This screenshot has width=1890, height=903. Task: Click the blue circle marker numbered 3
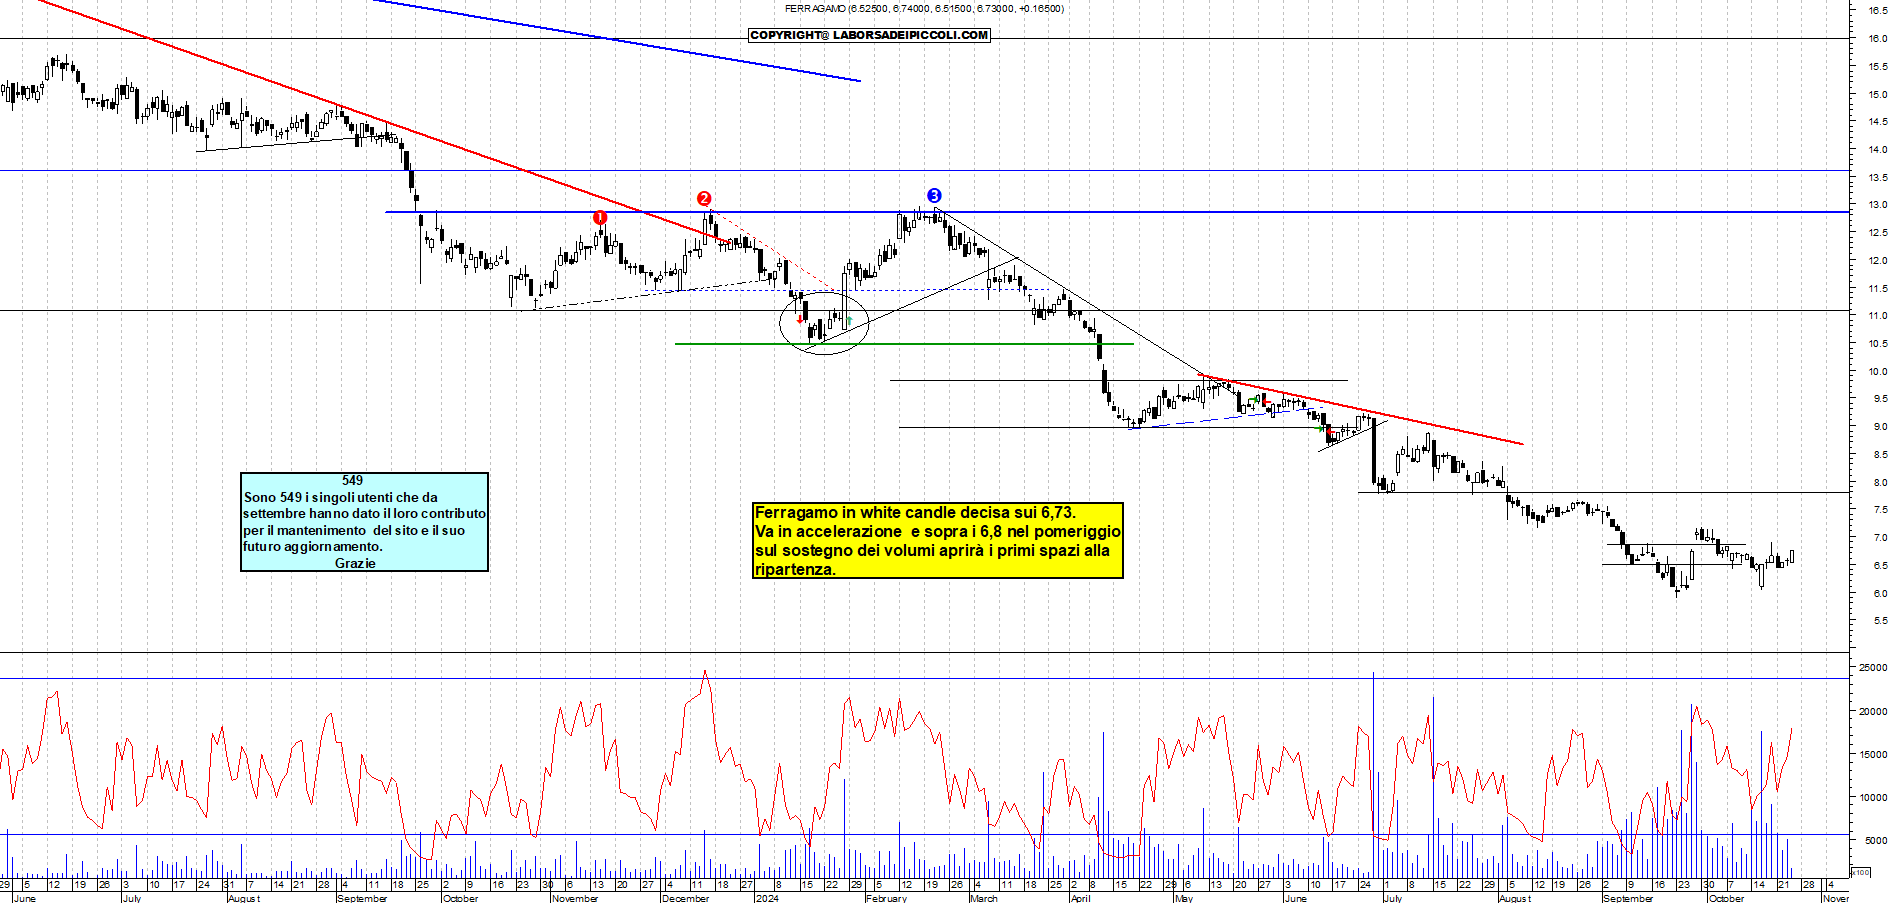click(x=934, y=196)
